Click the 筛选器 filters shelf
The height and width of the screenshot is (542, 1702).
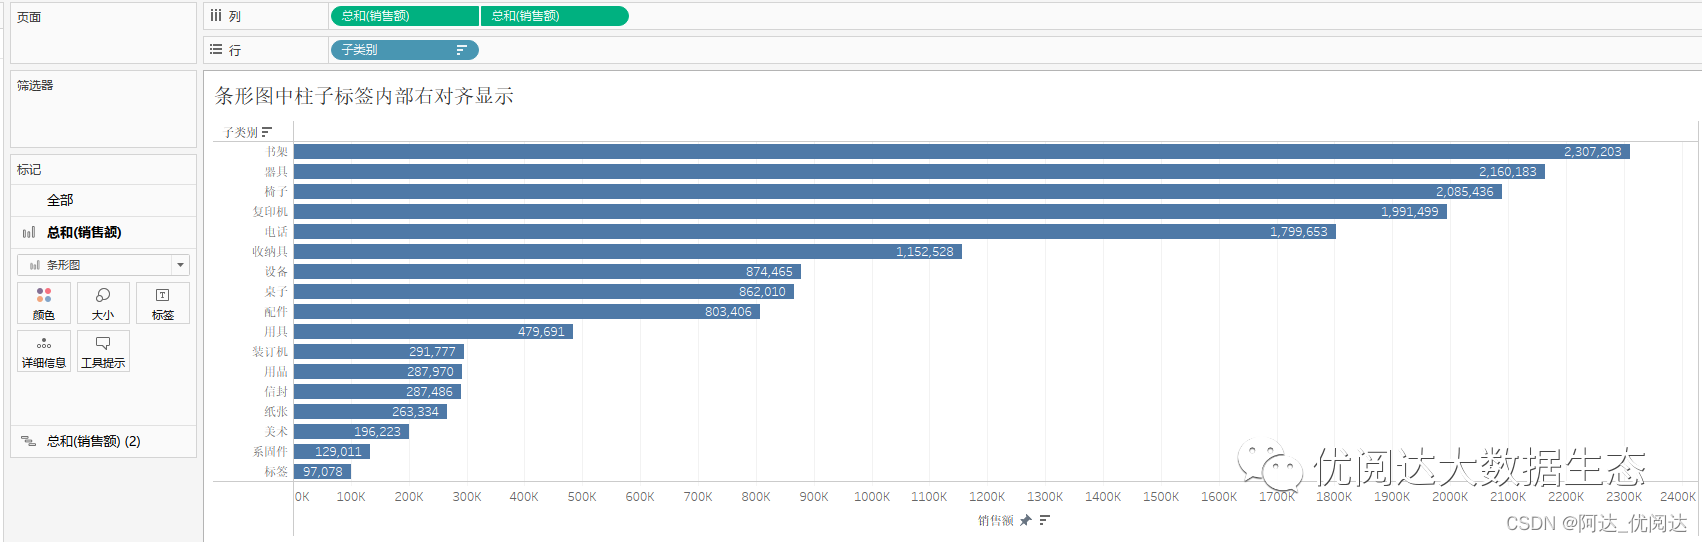[x=103, y=109]
